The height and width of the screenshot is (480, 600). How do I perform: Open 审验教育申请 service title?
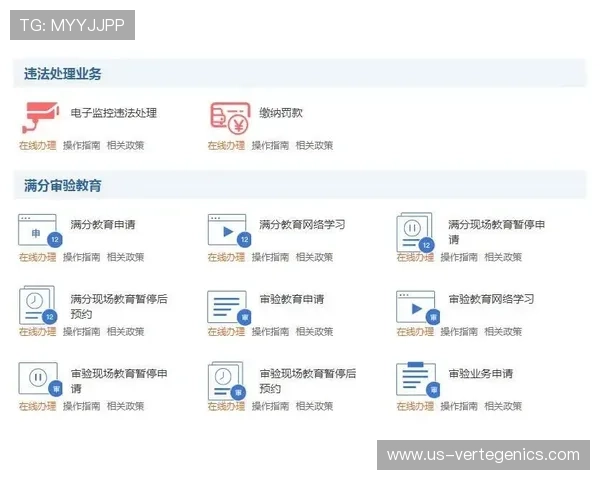pos(292,299)
